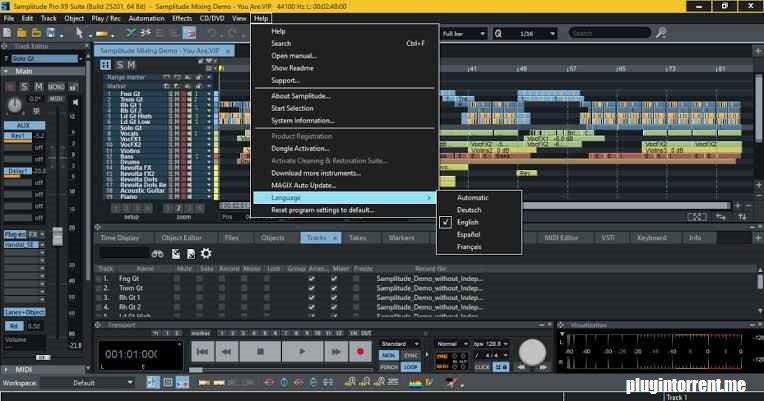764x401 pixels.
Task: Click the Search input field in toolbar
Action: 610,33
